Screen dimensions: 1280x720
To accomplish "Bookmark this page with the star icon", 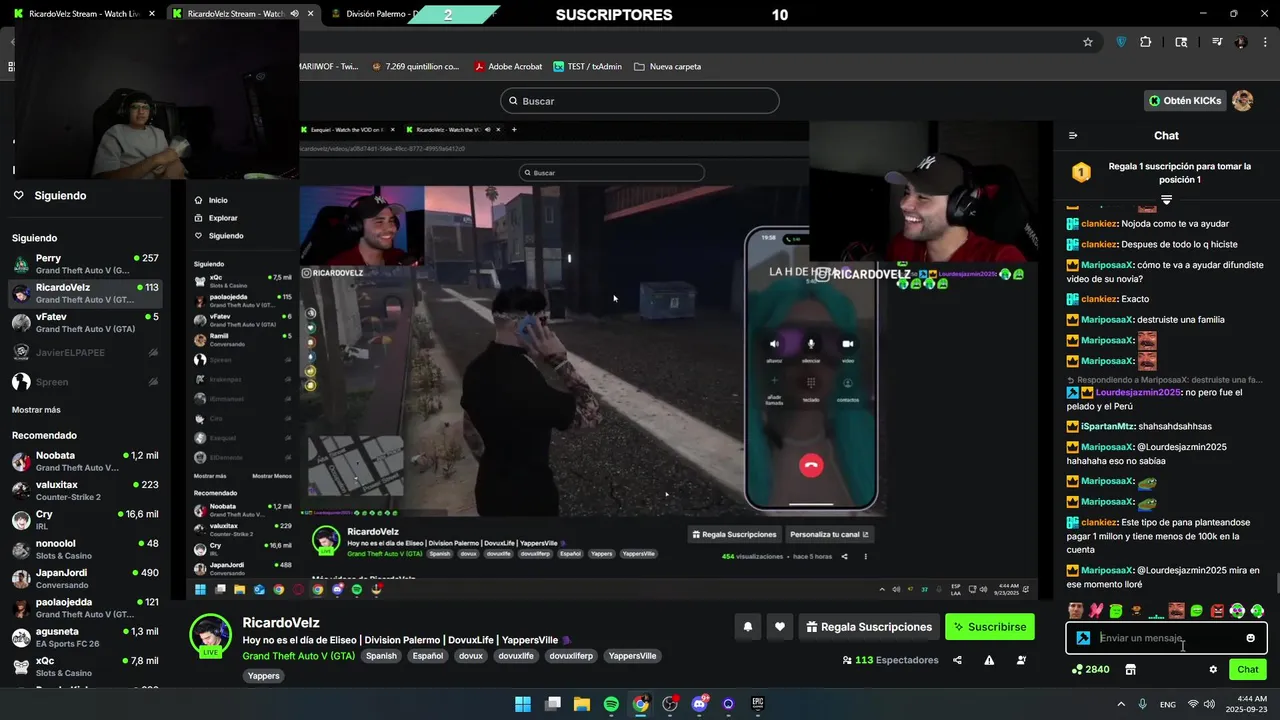I will [1088, 42].
